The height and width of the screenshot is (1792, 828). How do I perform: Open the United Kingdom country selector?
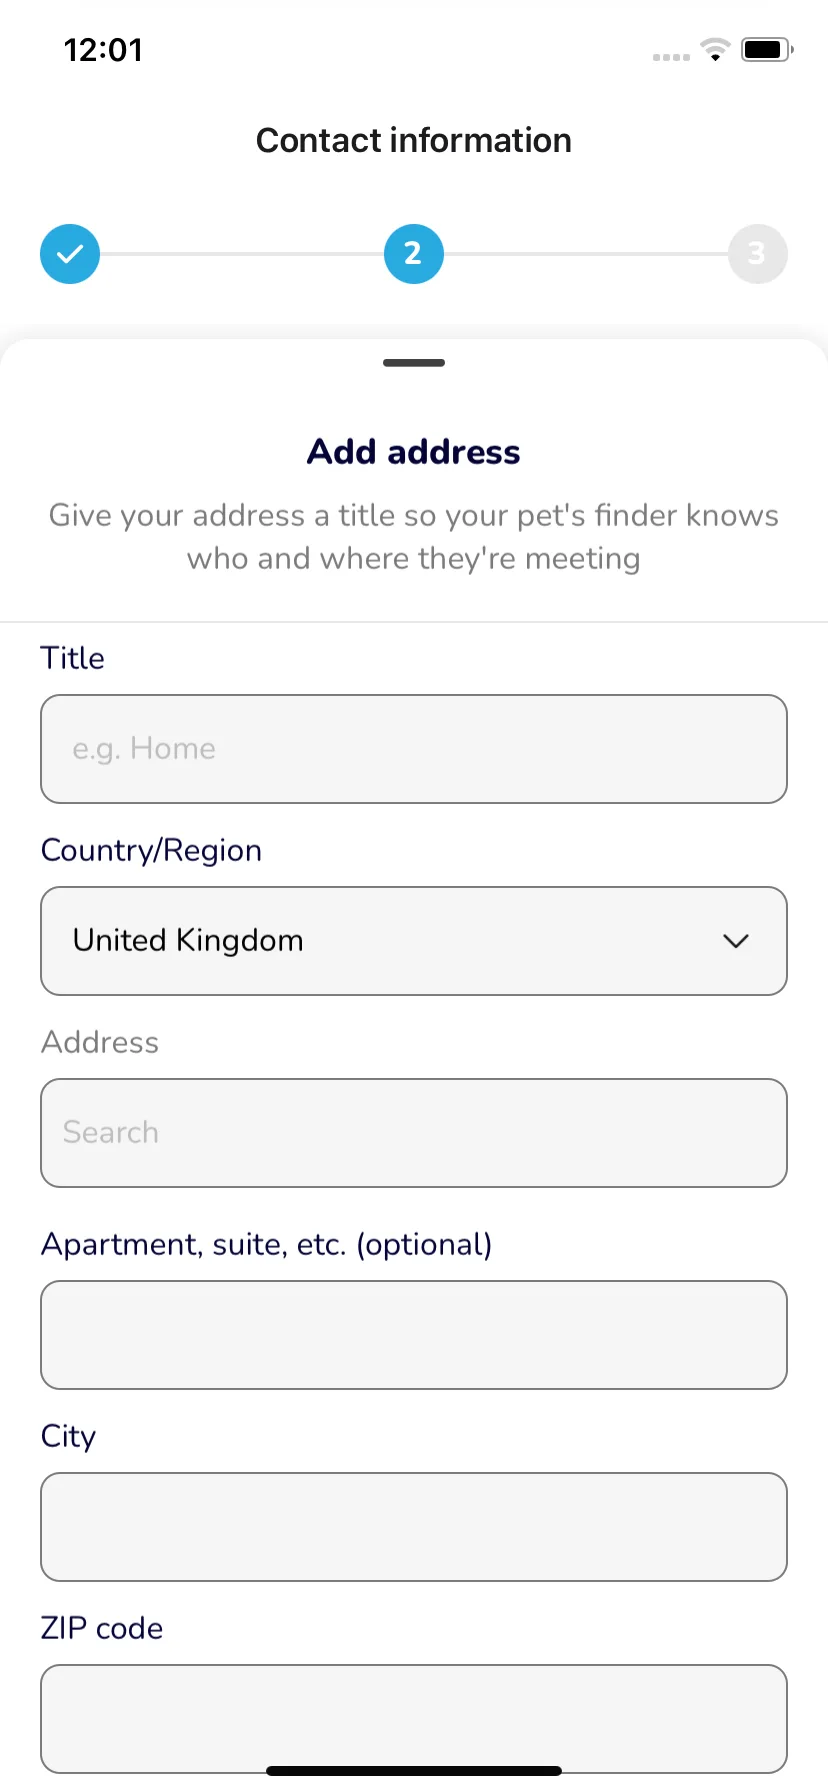414,941
